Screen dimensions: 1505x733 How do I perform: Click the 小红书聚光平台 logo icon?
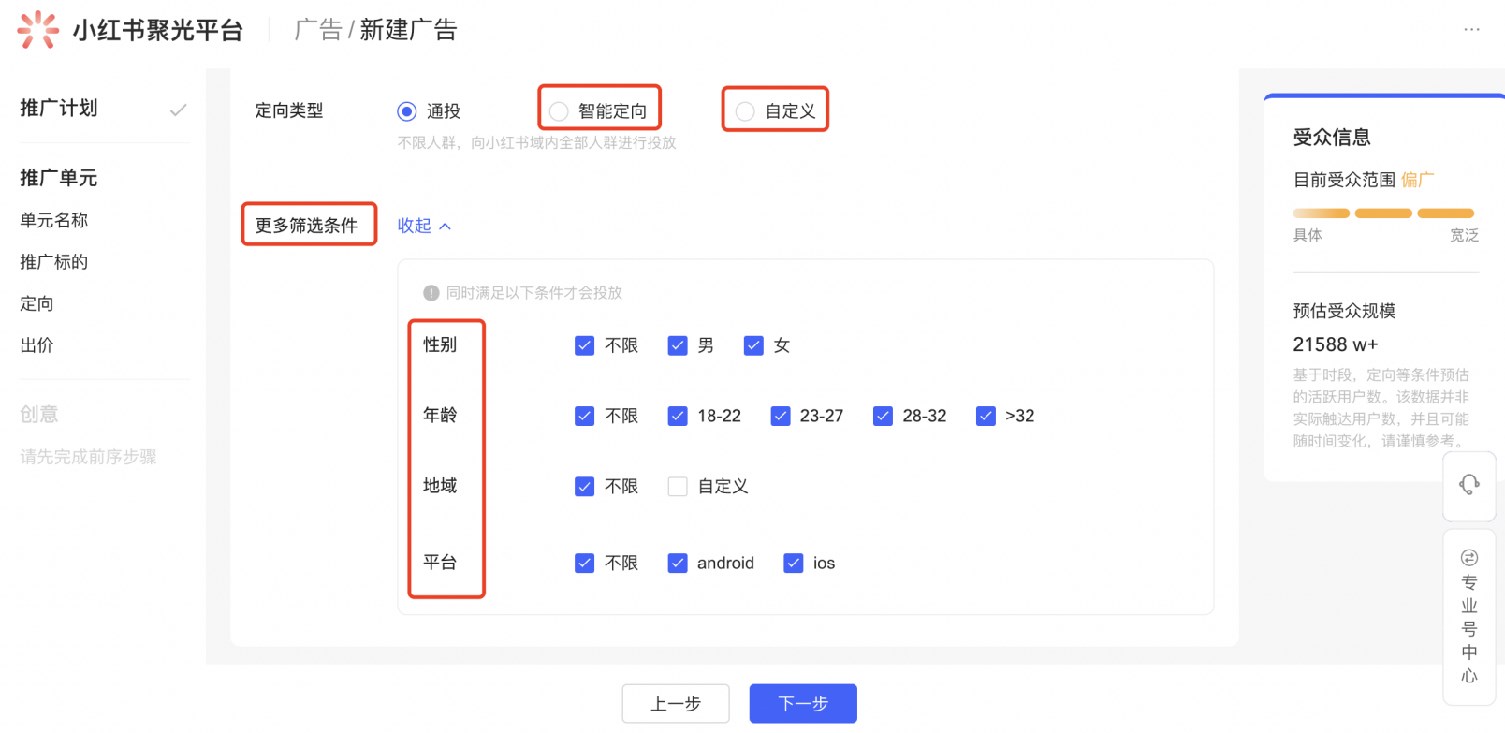click(38, 30)
